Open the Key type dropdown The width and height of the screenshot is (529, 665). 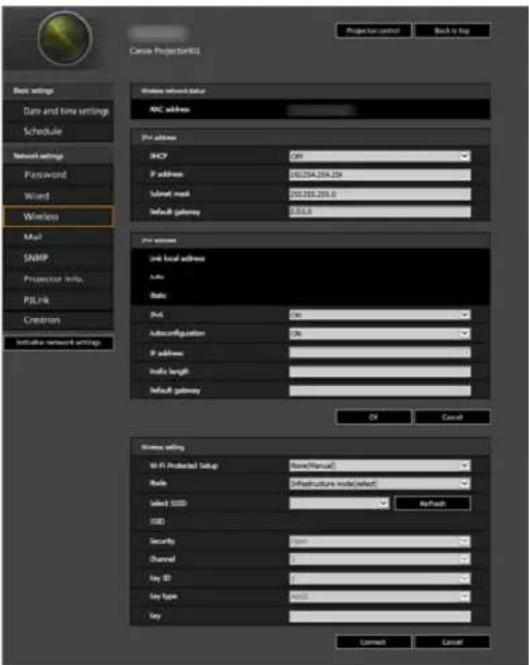[x=380, y=597]
